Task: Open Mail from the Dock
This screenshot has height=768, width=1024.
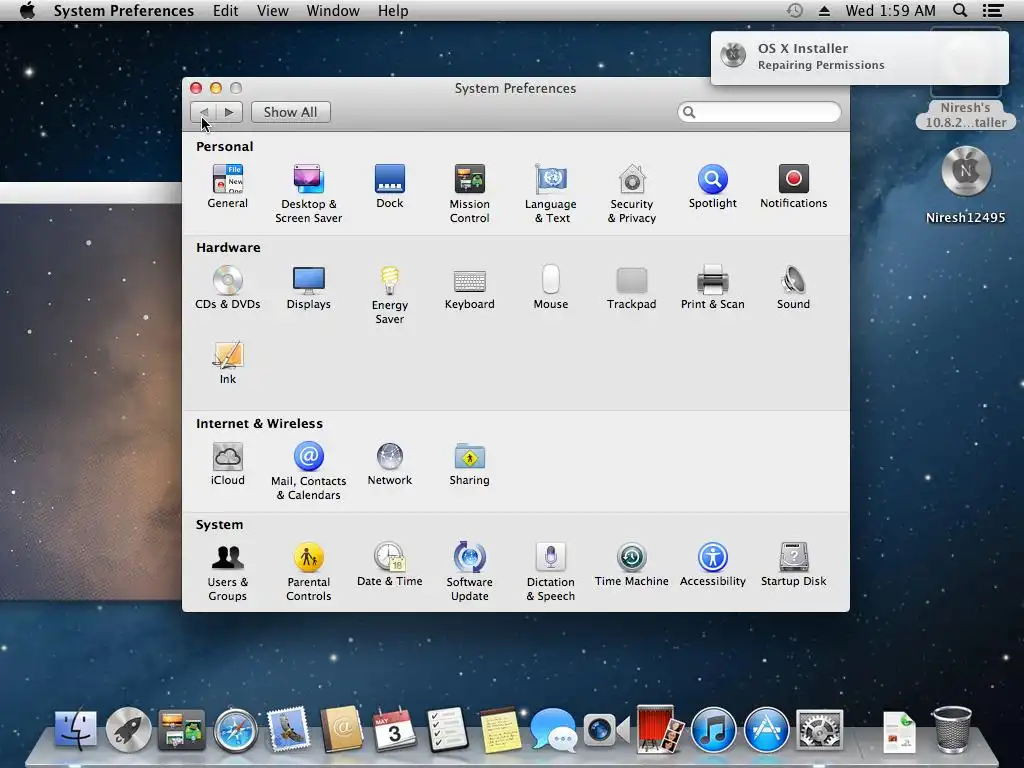Action: (x=288, y=728)
